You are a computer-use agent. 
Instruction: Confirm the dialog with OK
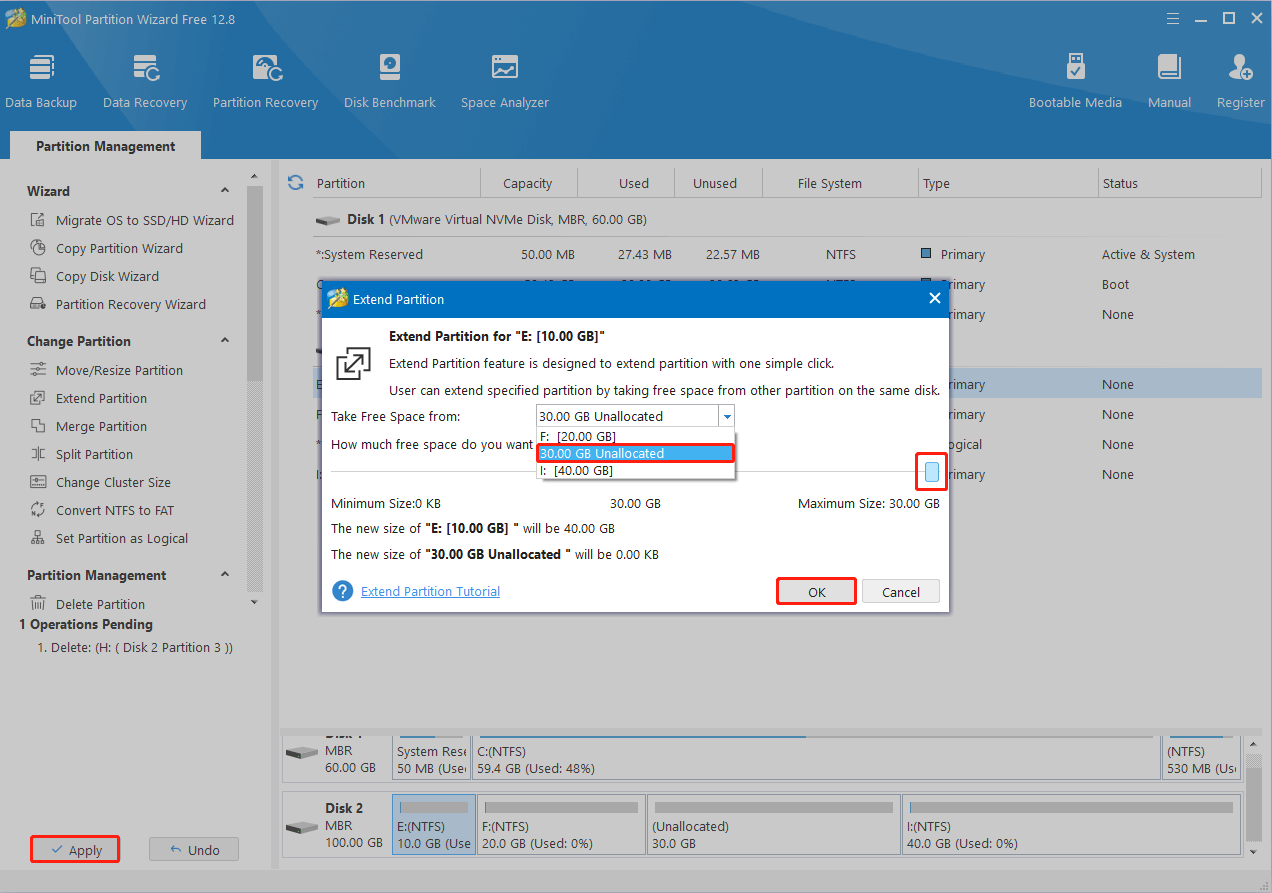tap(816, 592)
